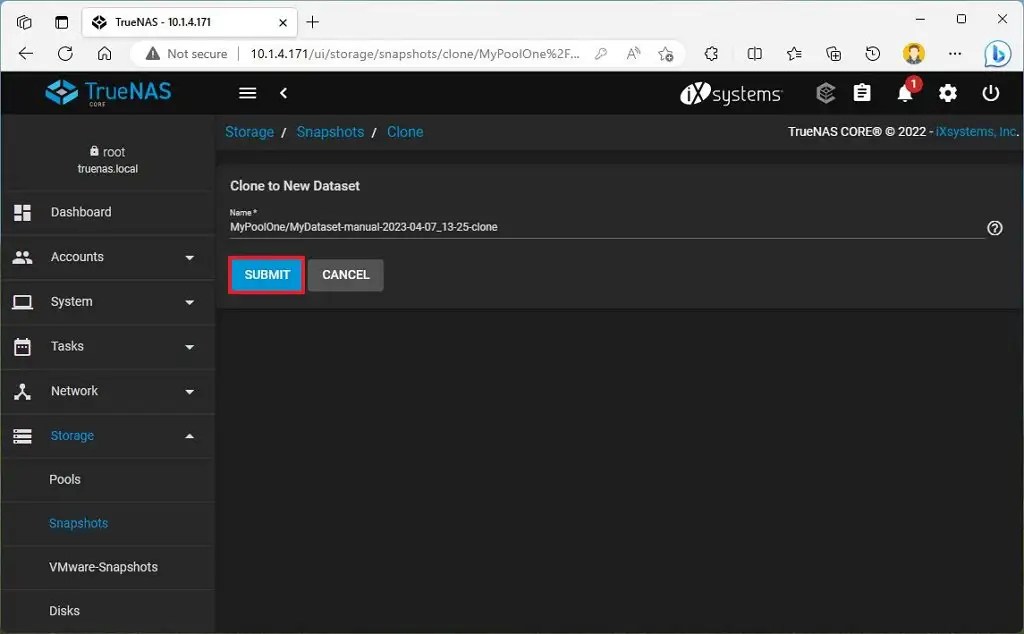Viewport: 1024px width, 634px height.
Task: Click the Edge Copilot icon in the toolbar
Action: point(999,54)
